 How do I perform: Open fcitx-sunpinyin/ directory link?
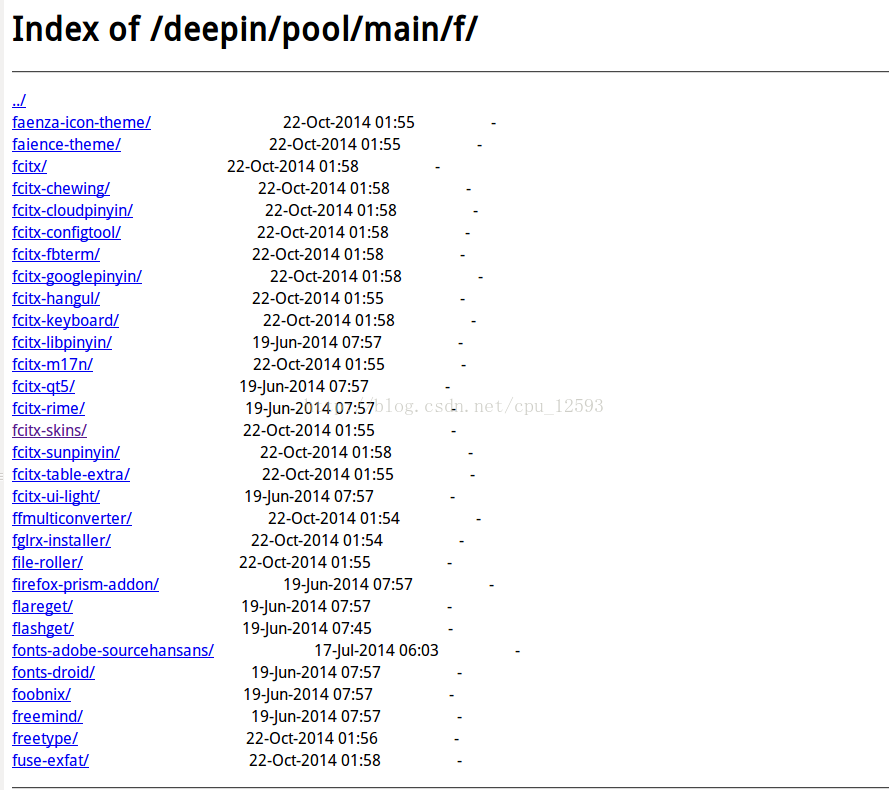coord(66,453)
